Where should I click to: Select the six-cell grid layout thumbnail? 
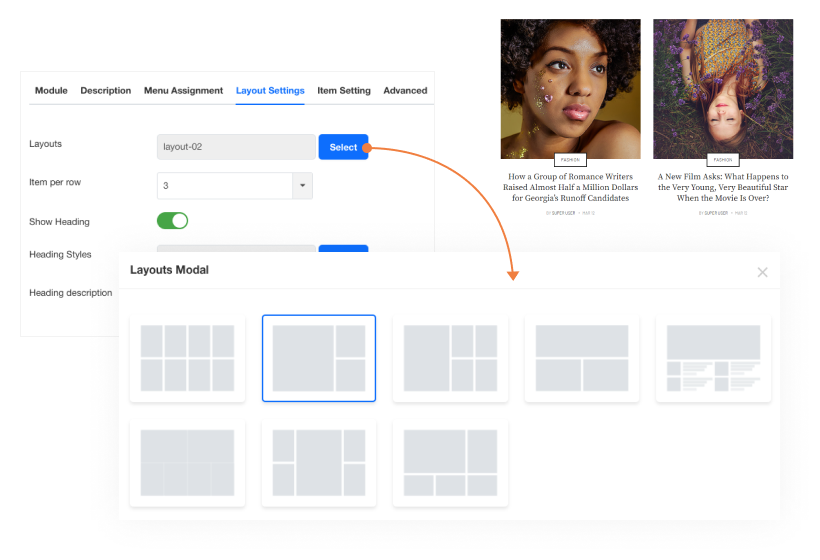click(187, 358)
